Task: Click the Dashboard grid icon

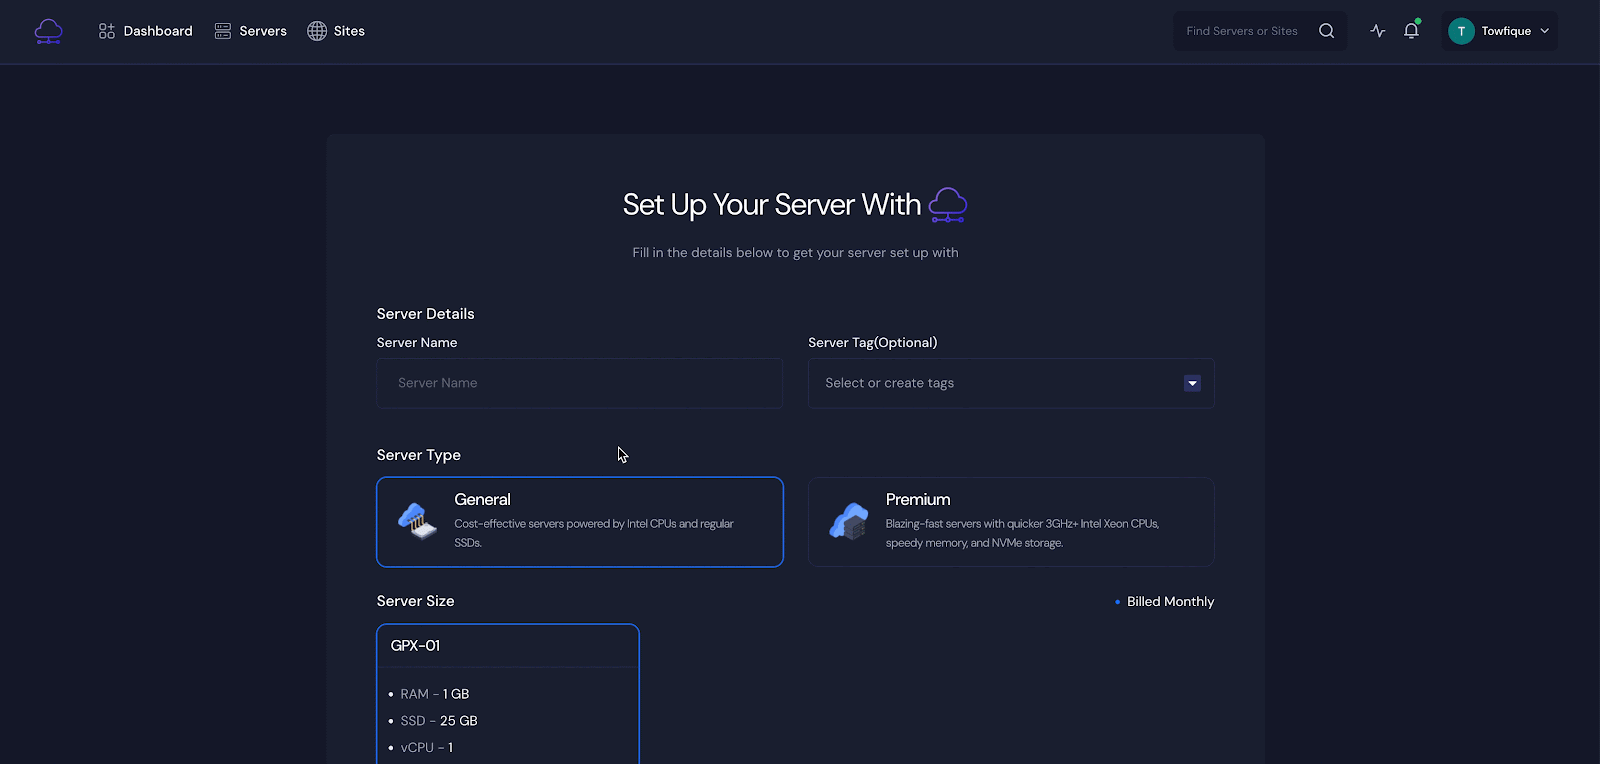Action: [107, 31]
